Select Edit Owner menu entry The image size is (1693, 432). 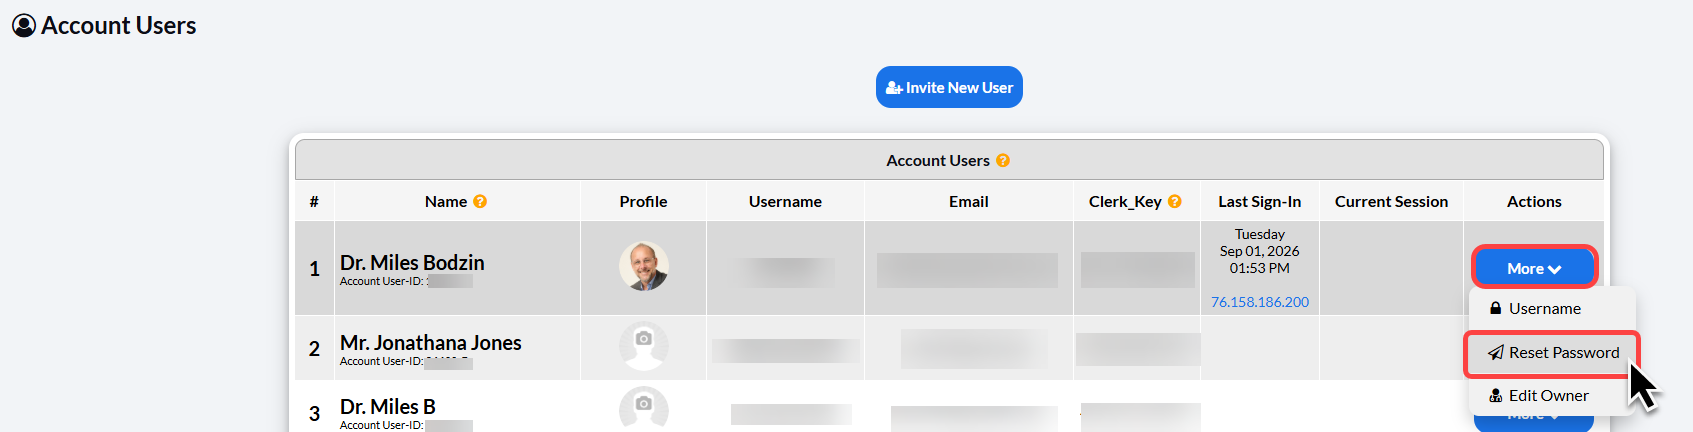pyautogui.click(x=1552, y=396)
